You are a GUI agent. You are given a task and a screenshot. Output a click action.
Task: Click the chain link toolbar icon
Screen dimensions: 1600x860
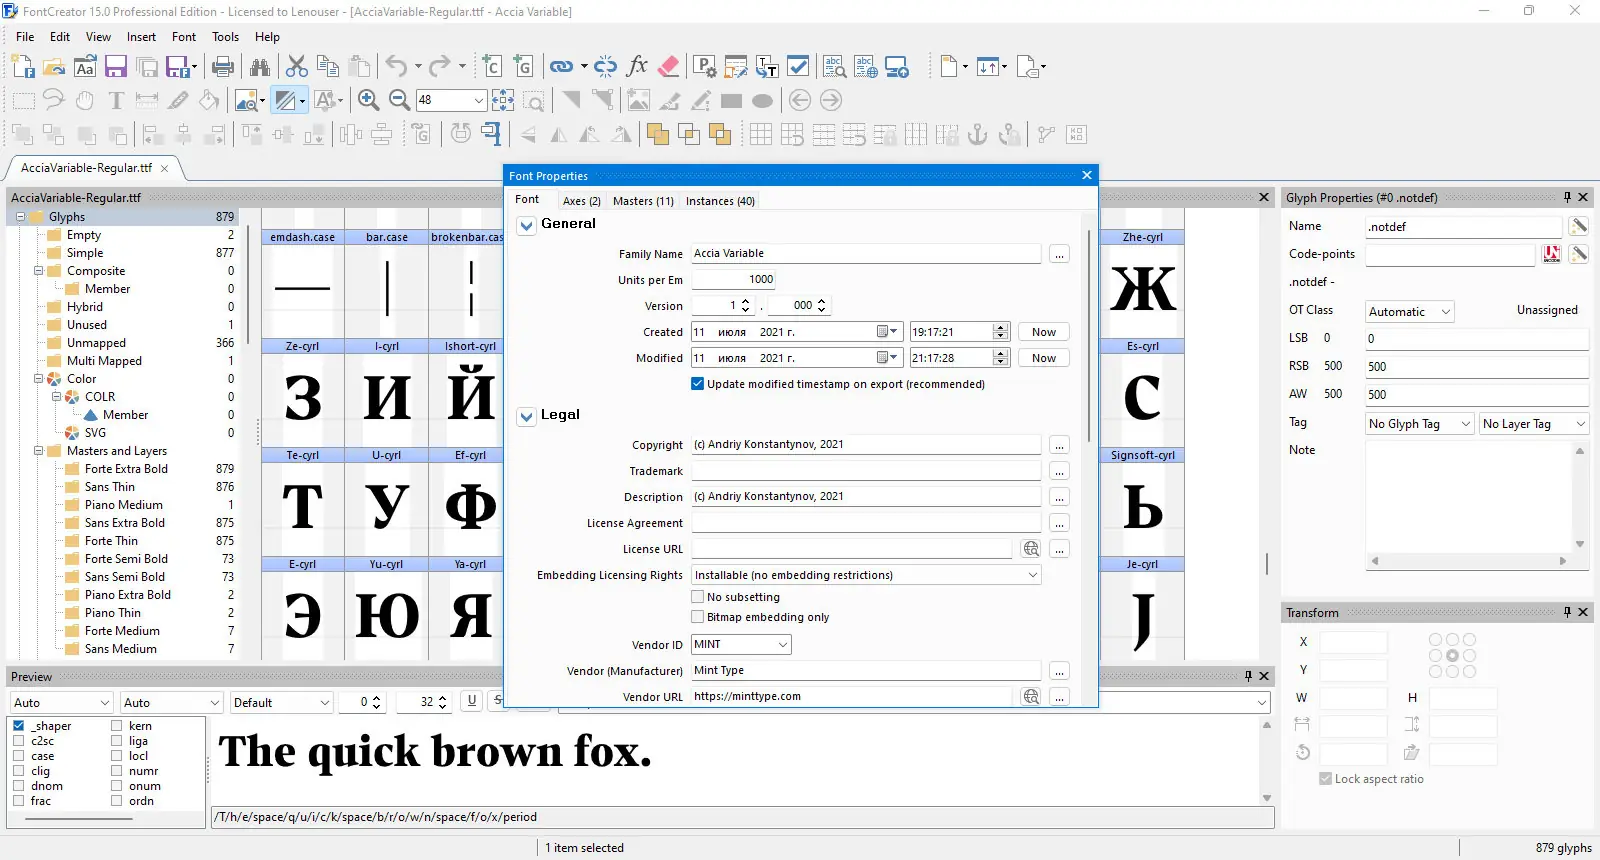562,67
